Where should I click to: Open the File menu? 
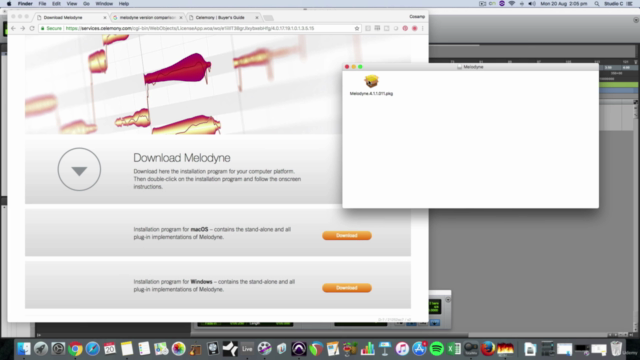(x=42, y=4)
